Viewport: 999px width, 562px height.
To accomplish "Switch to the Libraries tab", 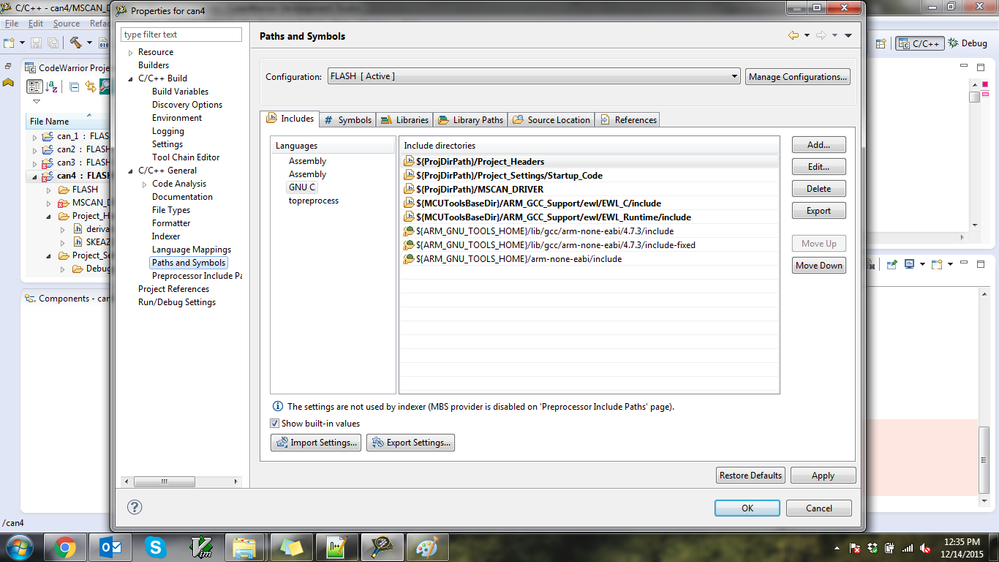I will click(x=405, y=120).
